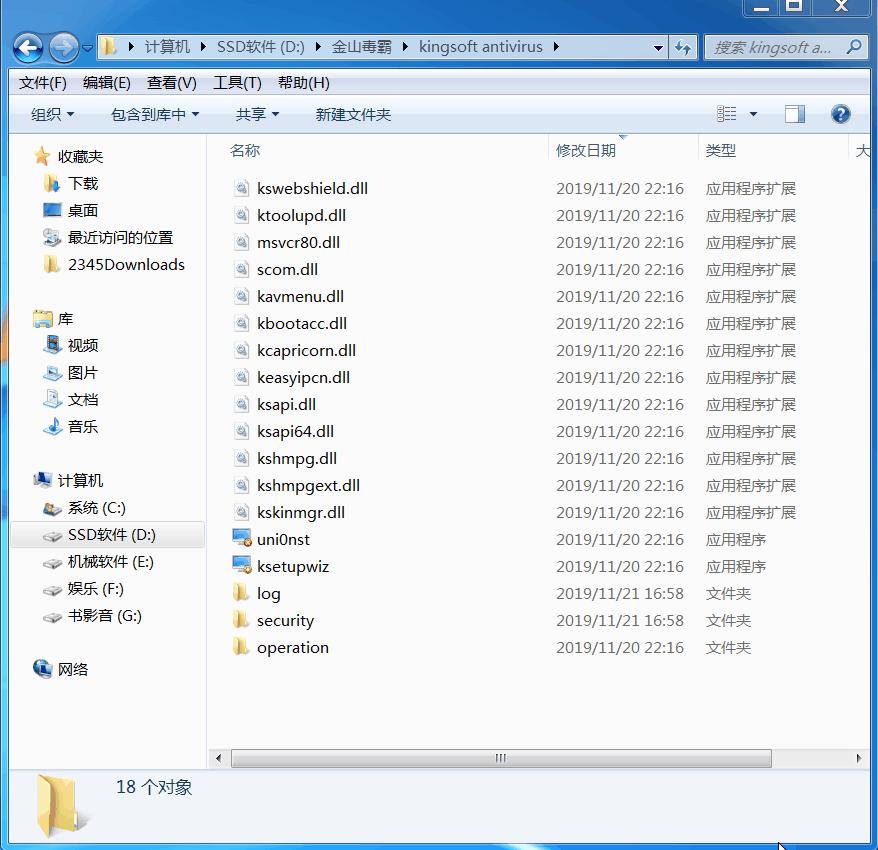This screenshot has width=878, height=850.
Task: Open drive 机械软件 (E:)
Action: coord(110,562)
